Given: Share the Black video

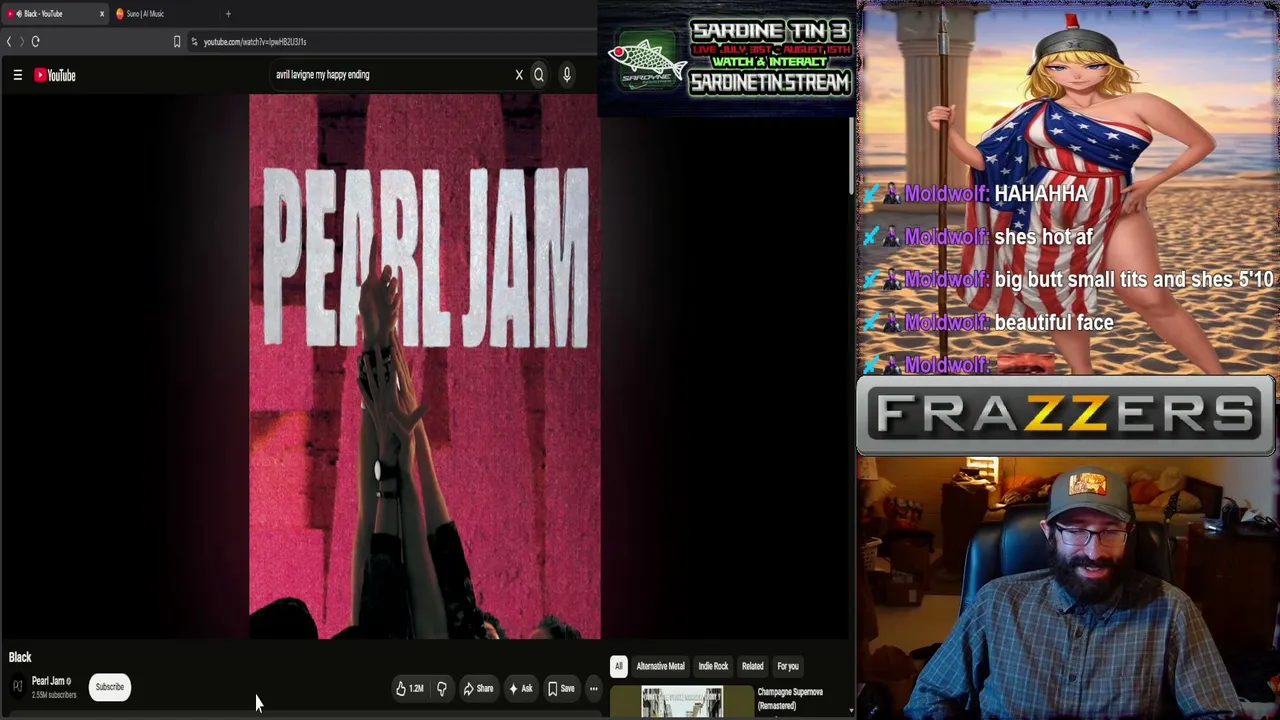Looking at the screenshot, I should [x=478, y=688].
